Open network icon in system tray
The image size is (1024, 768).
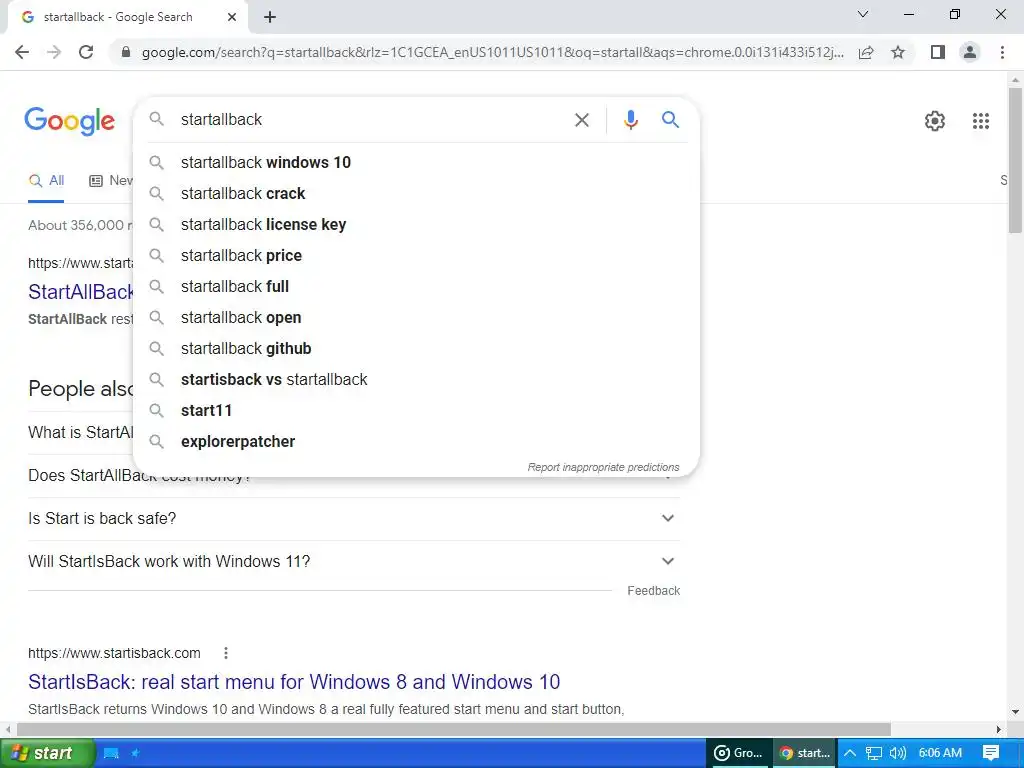point(873,753)
